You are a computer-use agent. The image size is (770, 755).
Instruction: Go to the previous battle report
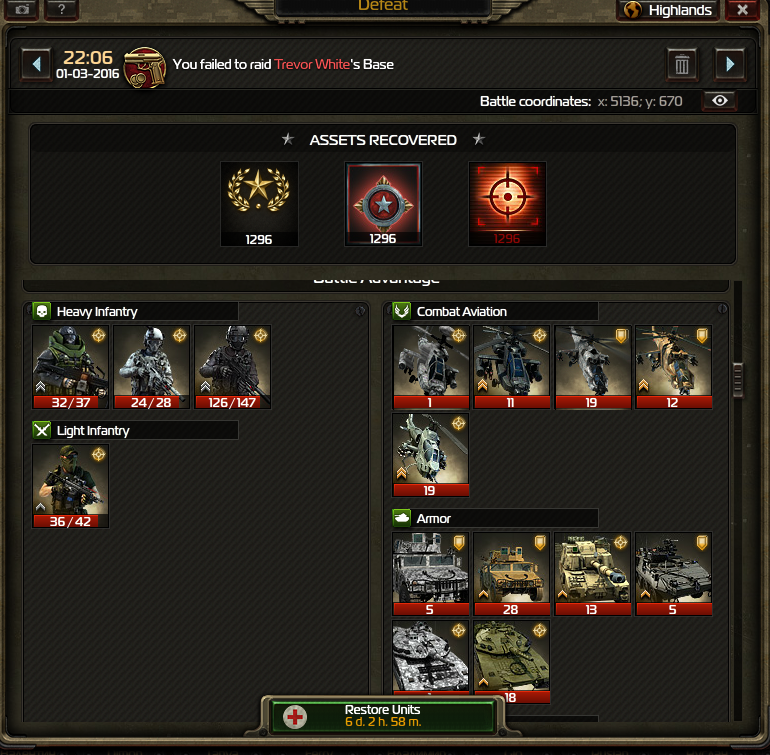[x=36, y=64]
